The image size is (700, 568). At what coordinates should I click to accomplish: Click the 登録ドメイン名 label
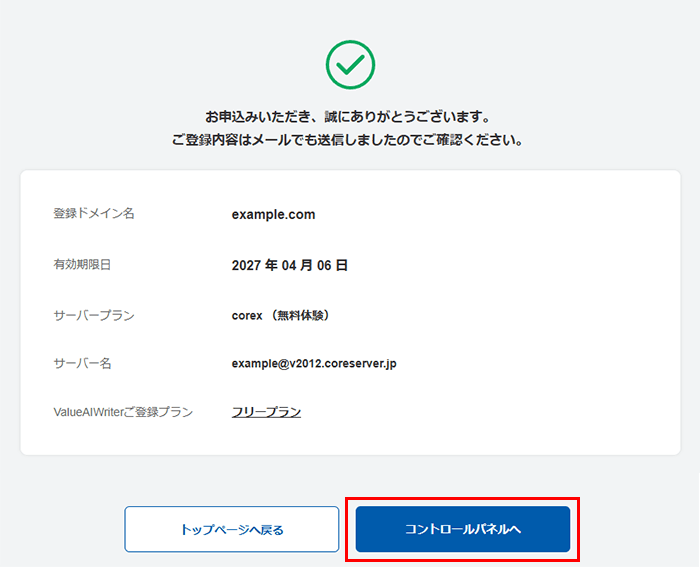point(94,214)
